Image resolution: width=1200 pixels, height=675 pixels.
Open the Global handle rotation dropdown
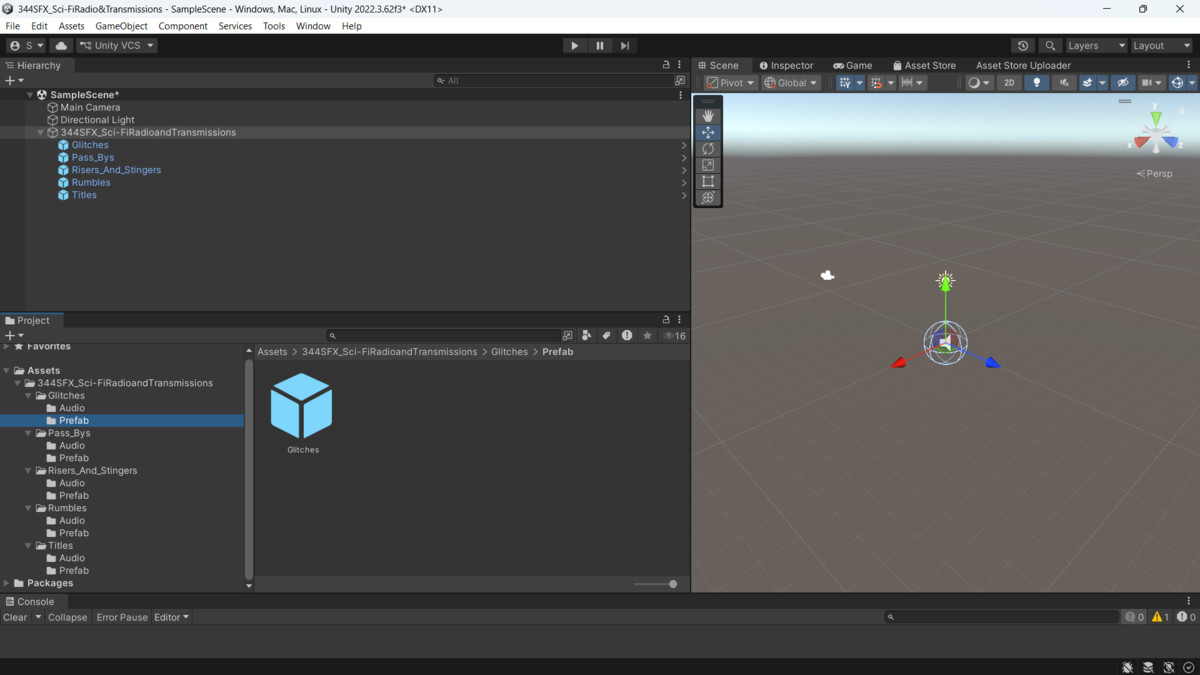(791, 83)
